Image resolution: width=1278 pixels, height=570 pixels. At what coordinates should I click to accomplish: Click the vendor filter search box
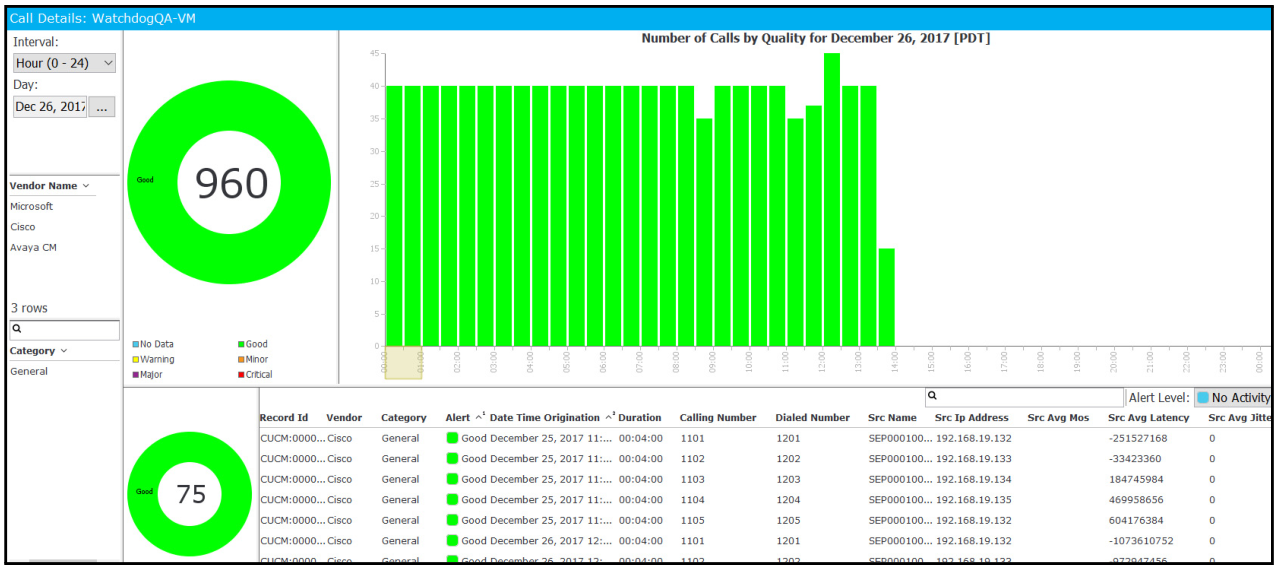(x=64, y=329)
